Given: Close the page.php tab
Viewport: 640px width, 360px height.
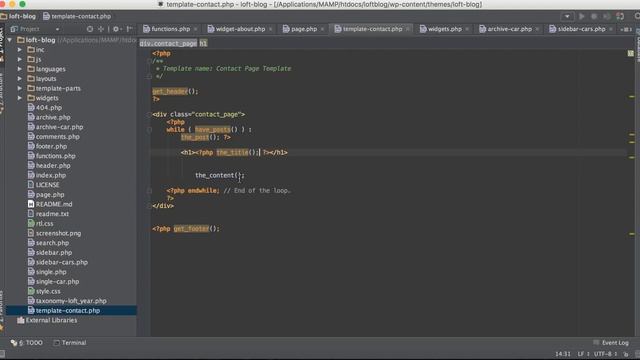Looking at the screenshot, I should pos(322,29).
